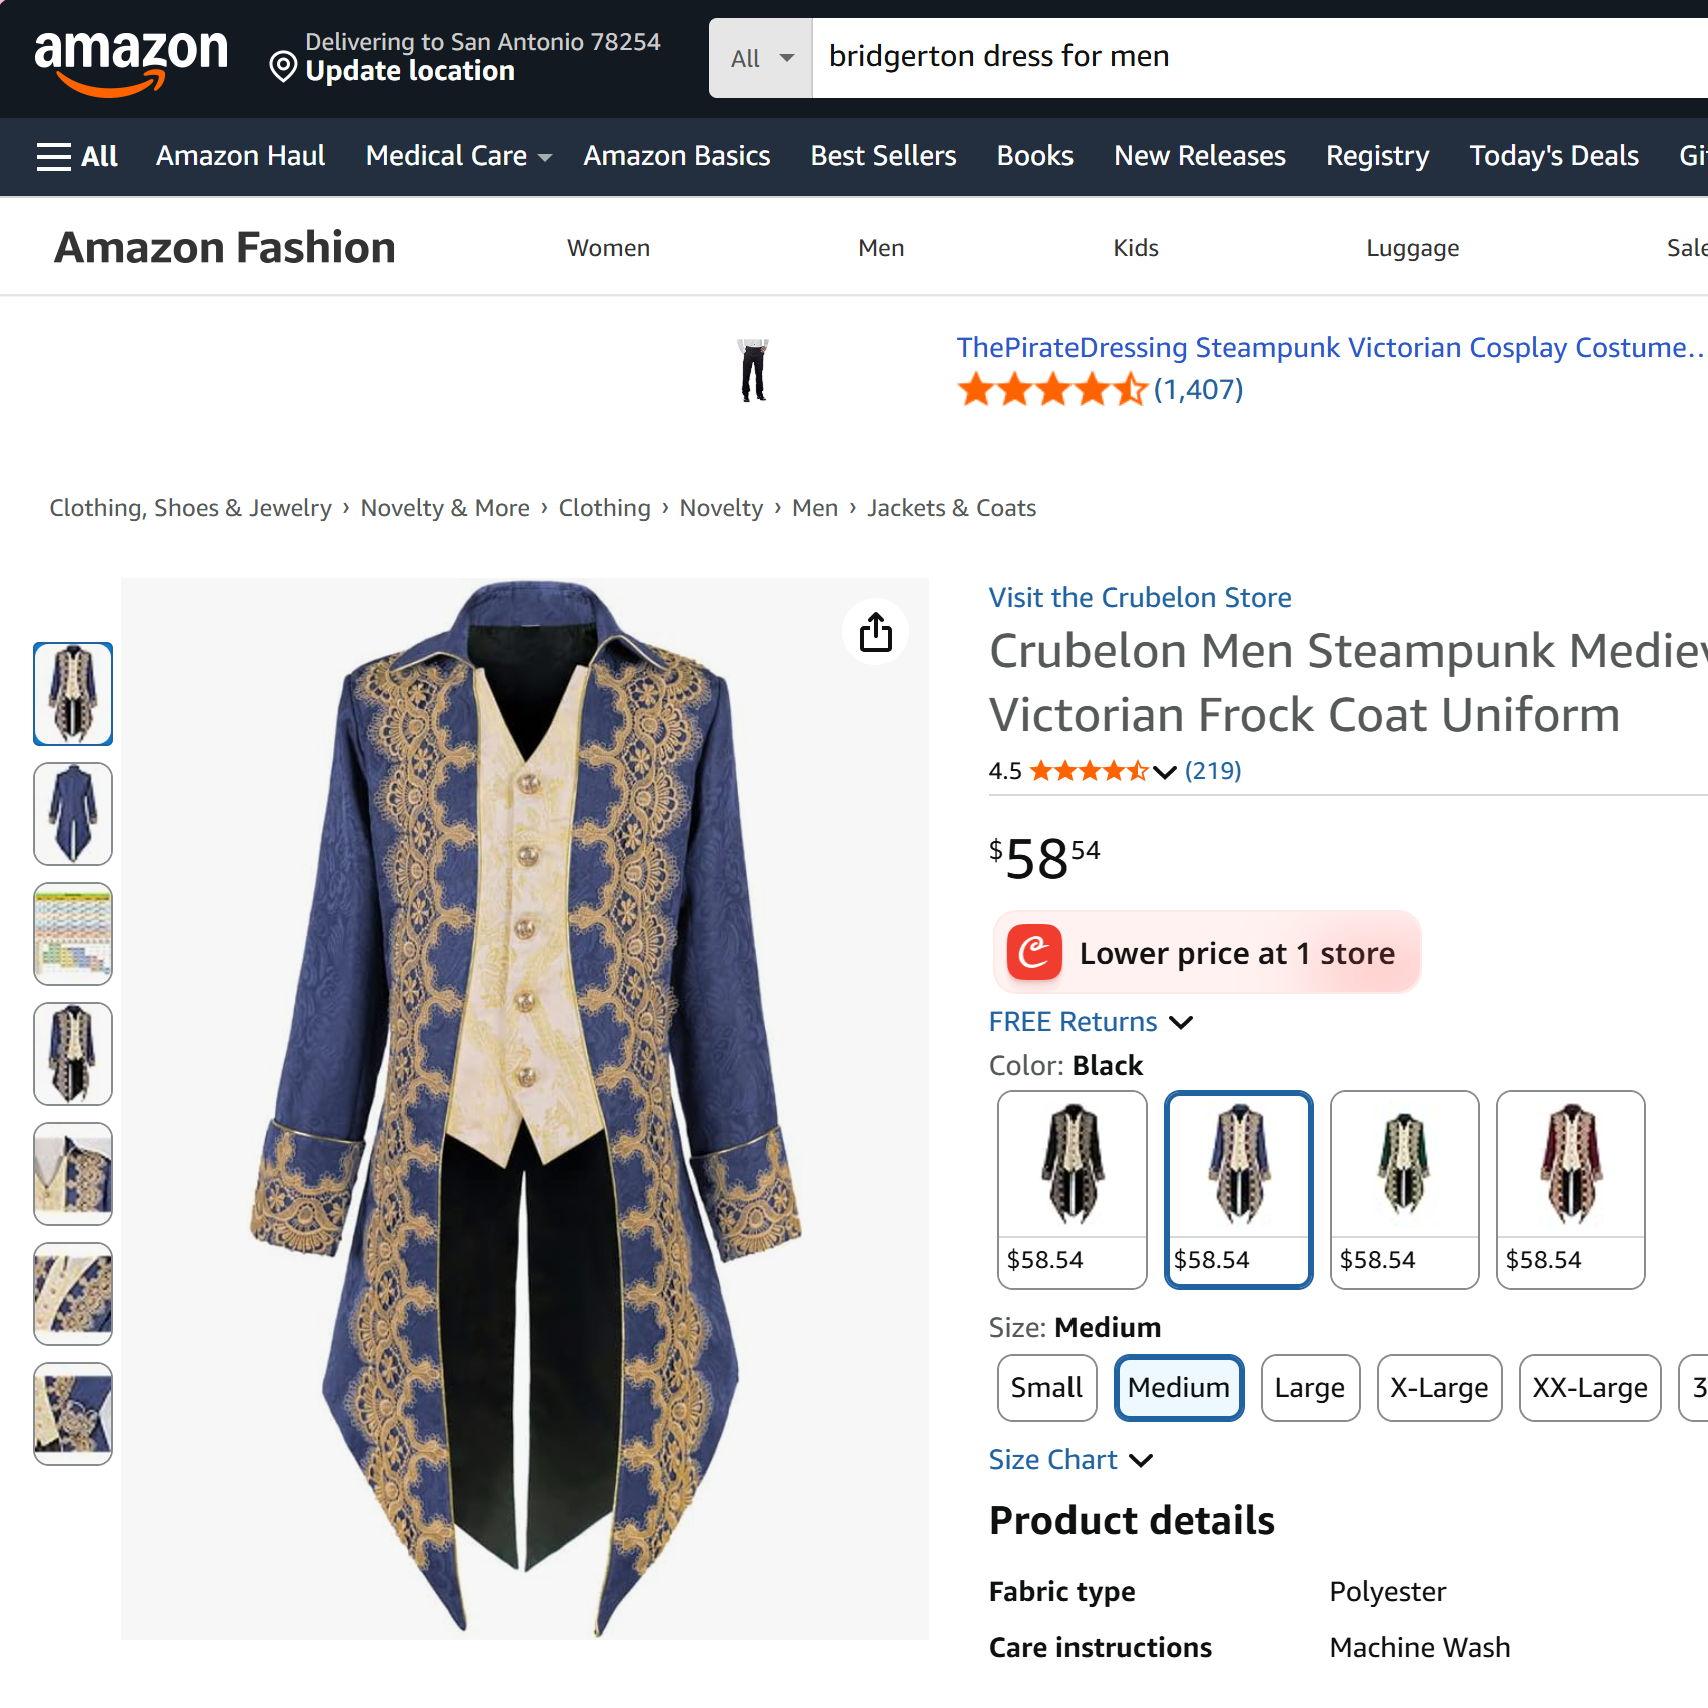Screen dimensions: 1708x1708
Task: Select the XX-Large size option
Action: click(1589, 1388)
